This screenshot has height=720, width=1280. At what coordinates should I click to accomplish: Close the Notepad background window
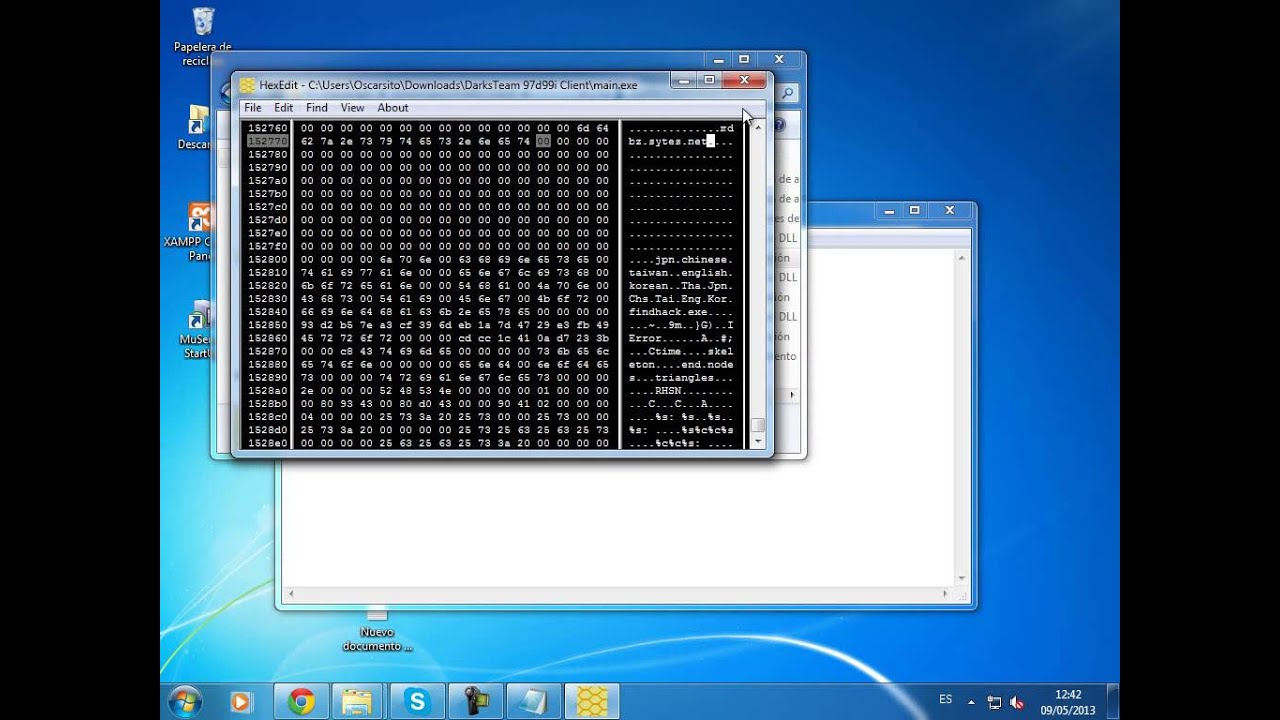coord(950,210)
